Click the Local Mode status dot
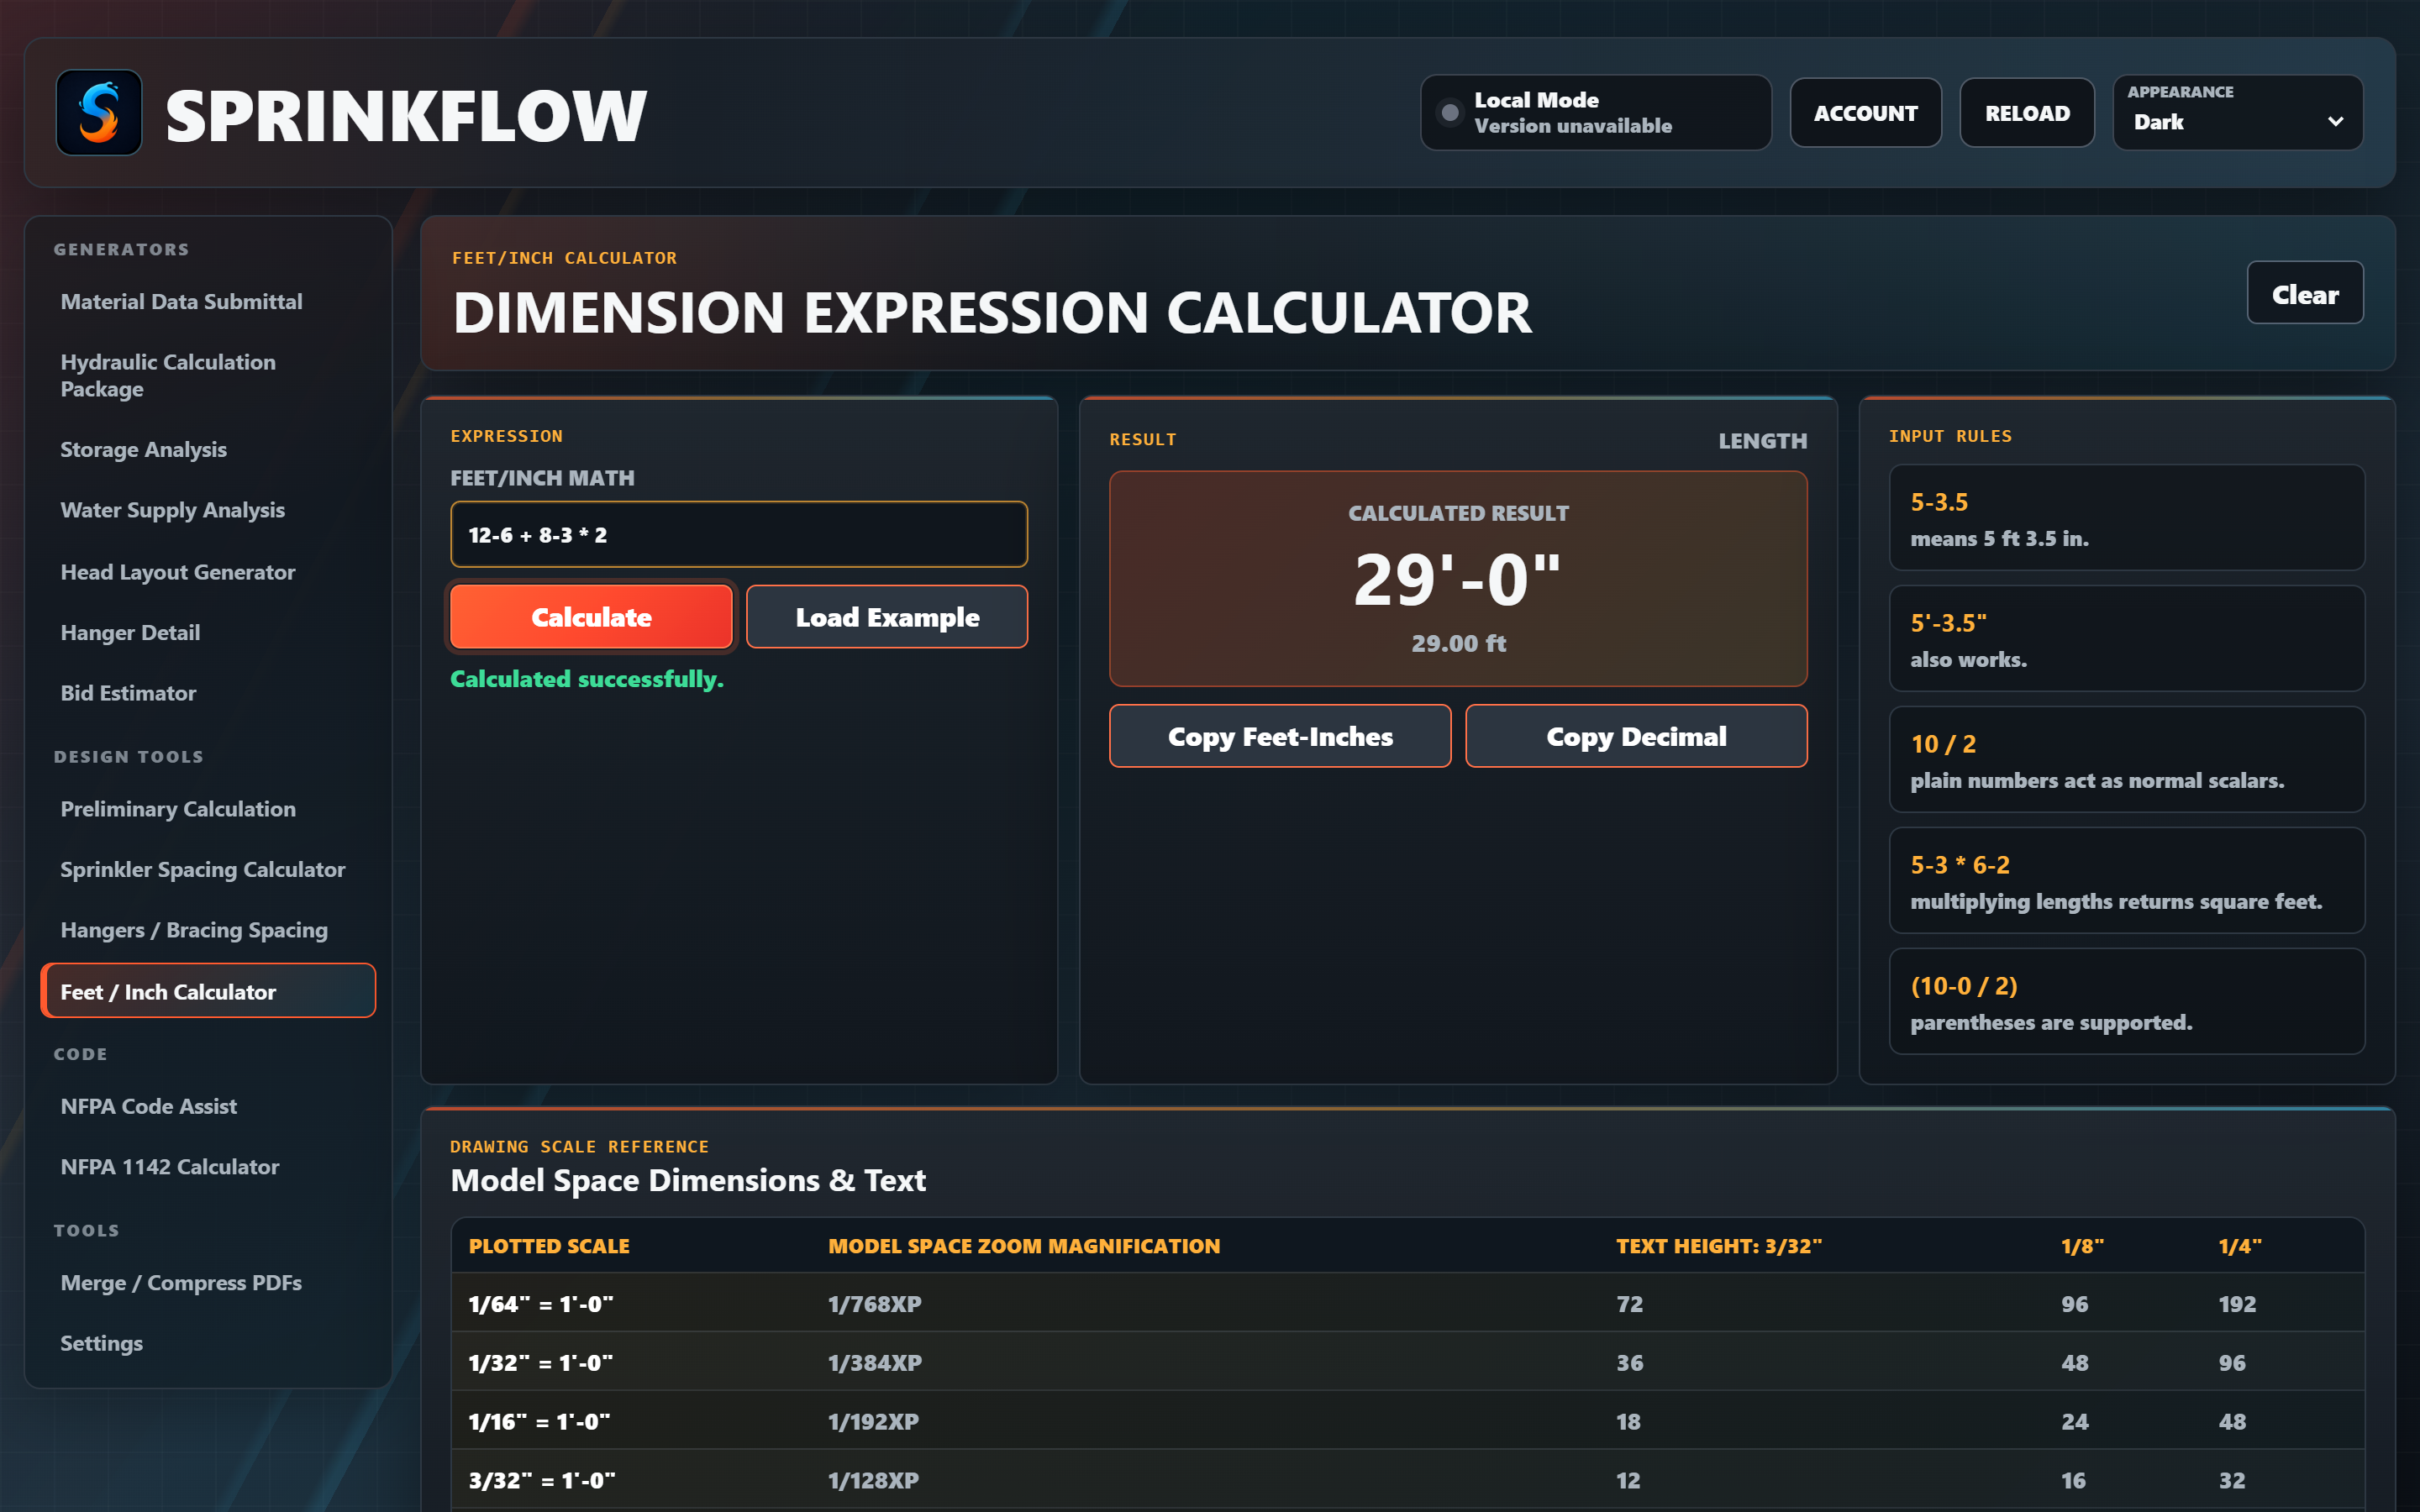Screen dimensions: 2420x1512 (1449, 113)
